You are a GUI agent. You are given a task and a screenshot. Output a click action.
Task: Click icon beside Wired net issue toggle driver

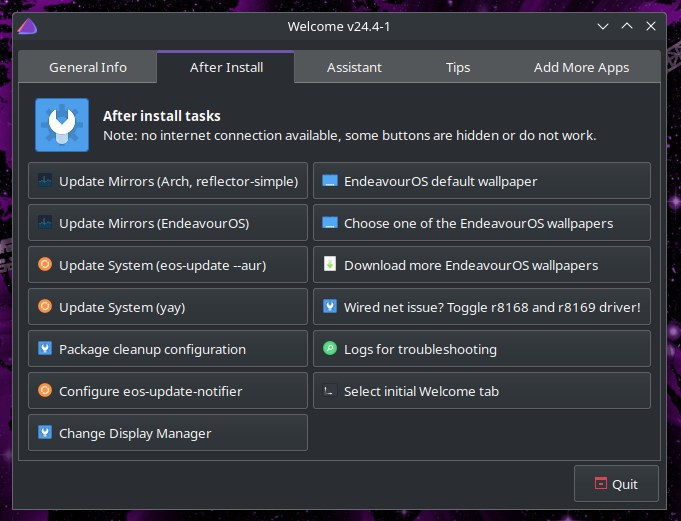coord(330,307)
